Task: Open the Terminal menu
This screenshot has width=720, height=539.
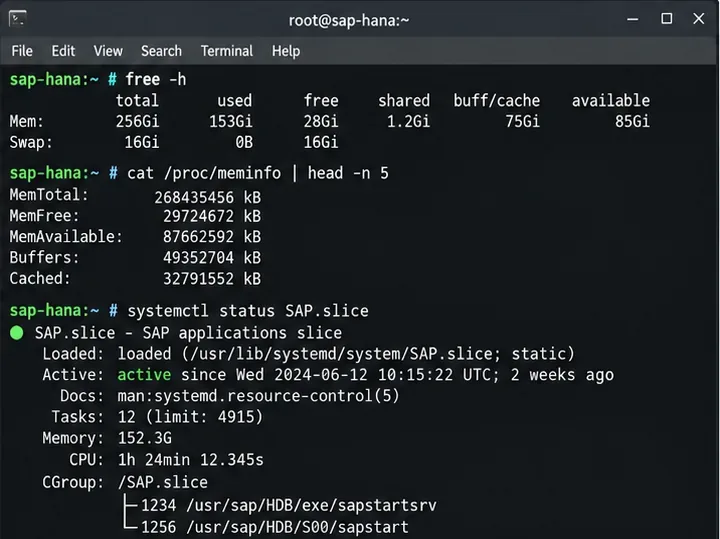Action: coord(227,51)
